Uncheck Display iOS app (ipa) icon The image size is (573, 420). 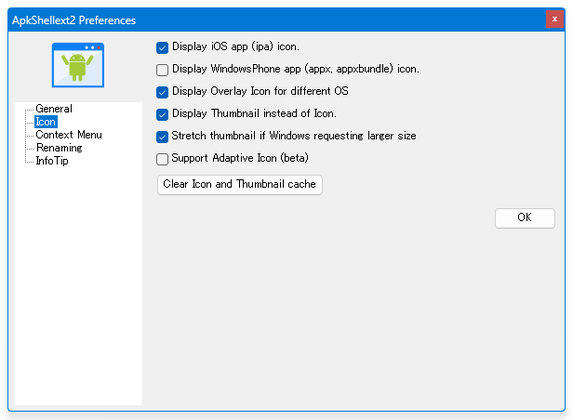[x=162, y=48]
